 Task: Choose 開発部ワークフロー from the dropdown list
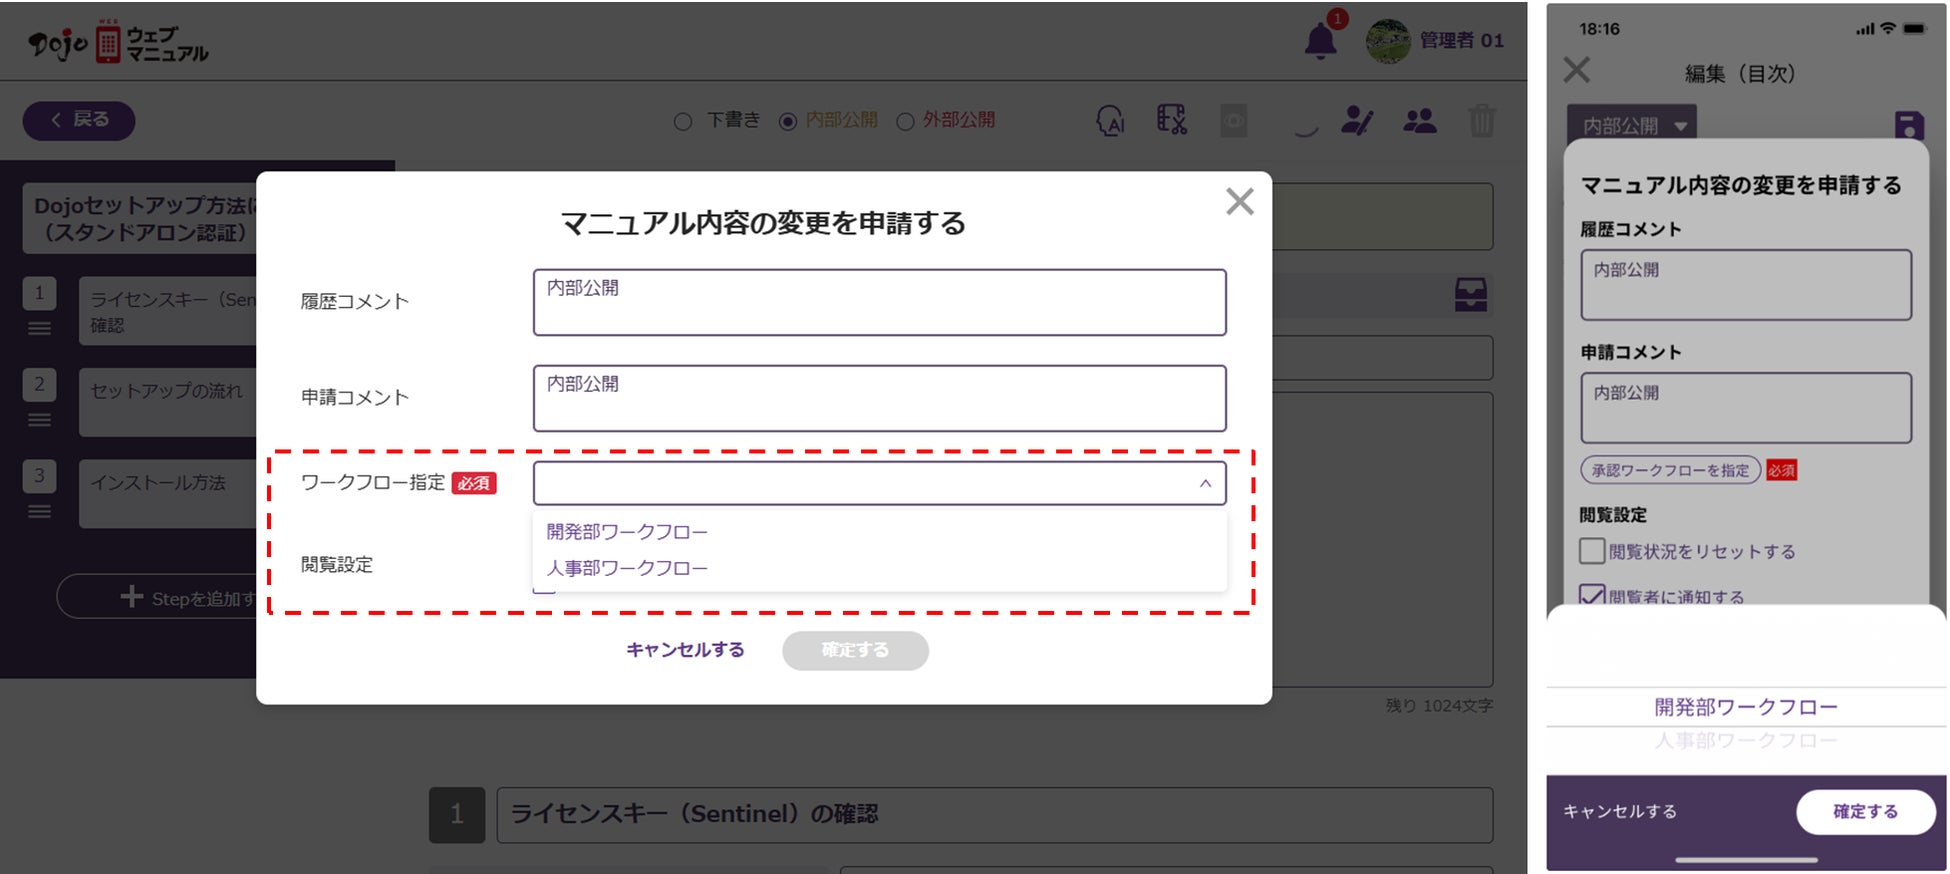pos(627,532)
